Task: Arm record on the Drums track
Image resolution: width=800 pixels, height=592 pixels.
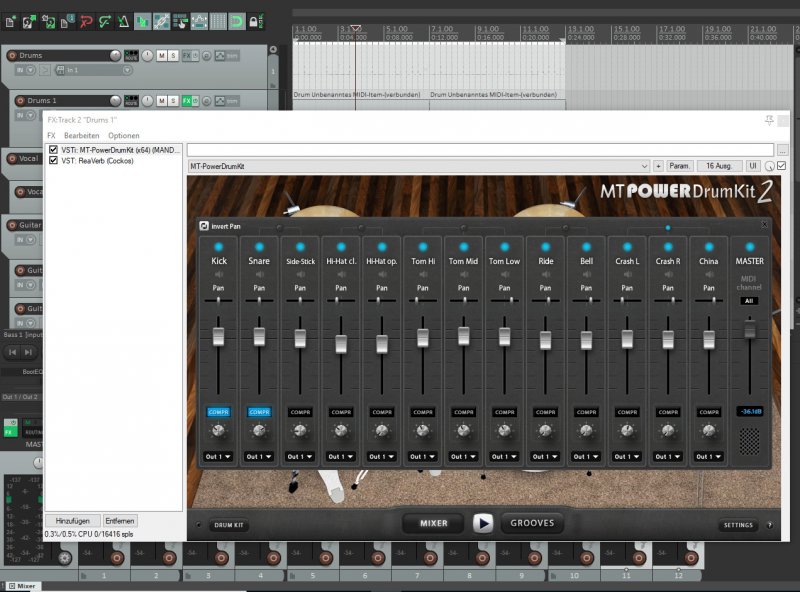Action: [12, 55]
